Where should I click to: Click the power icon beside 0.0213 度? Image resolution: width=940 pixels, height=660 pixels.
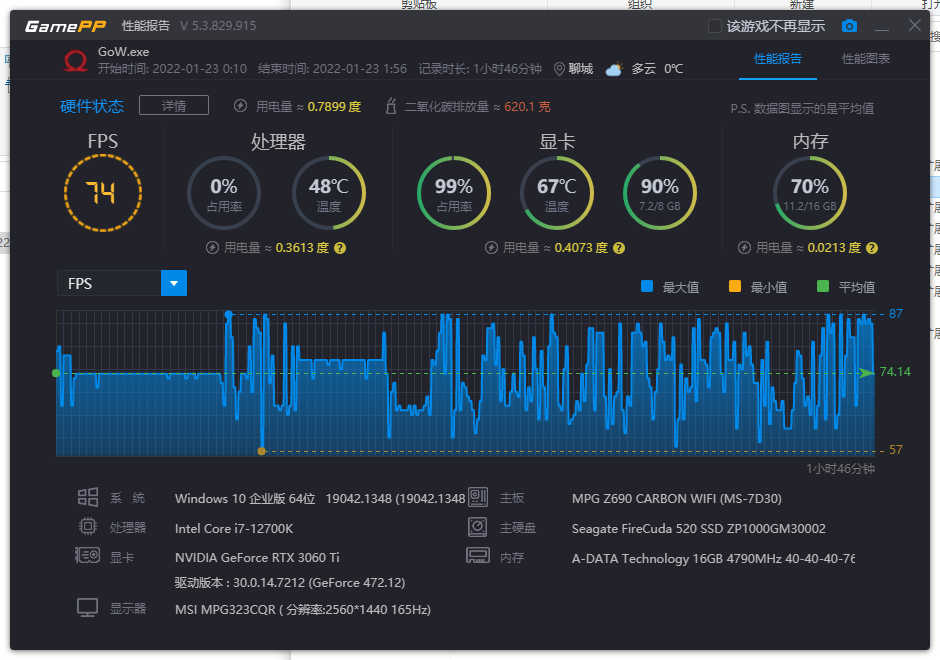tap(744, 248)
